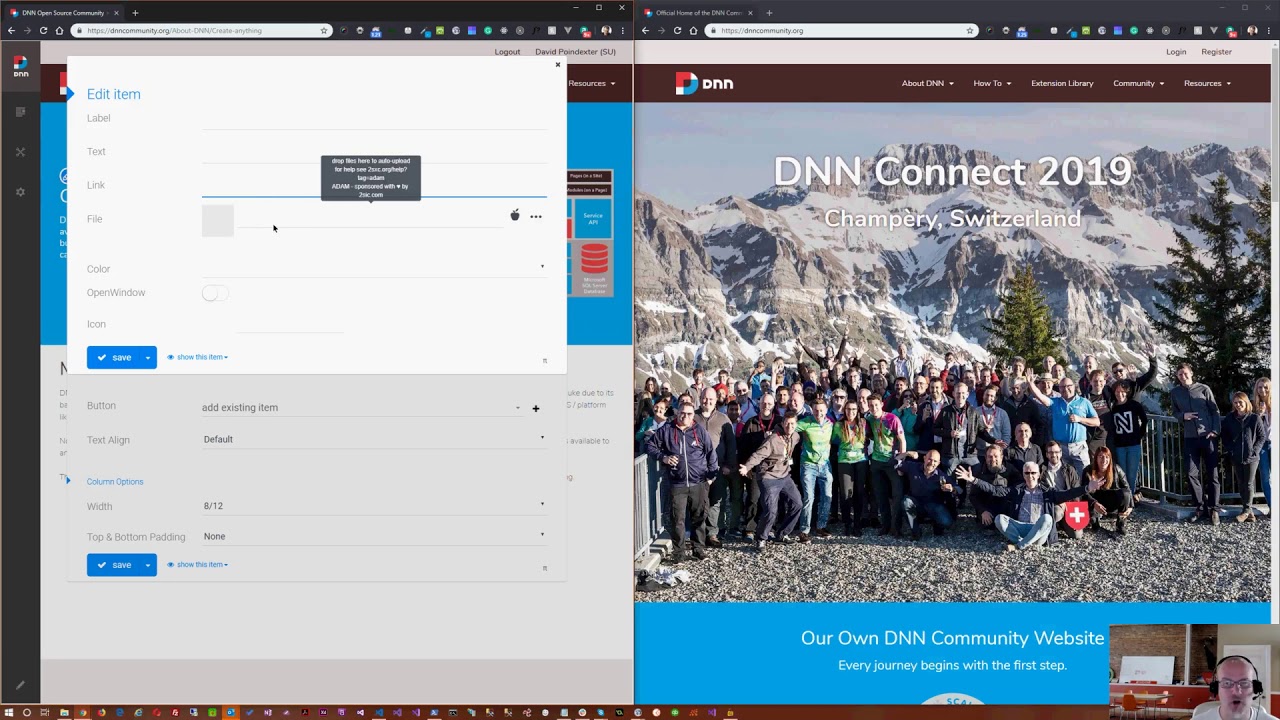1280x720 pixels.
Task: Click the DNN logo in right browser window
Action: (x=704, y=84)
